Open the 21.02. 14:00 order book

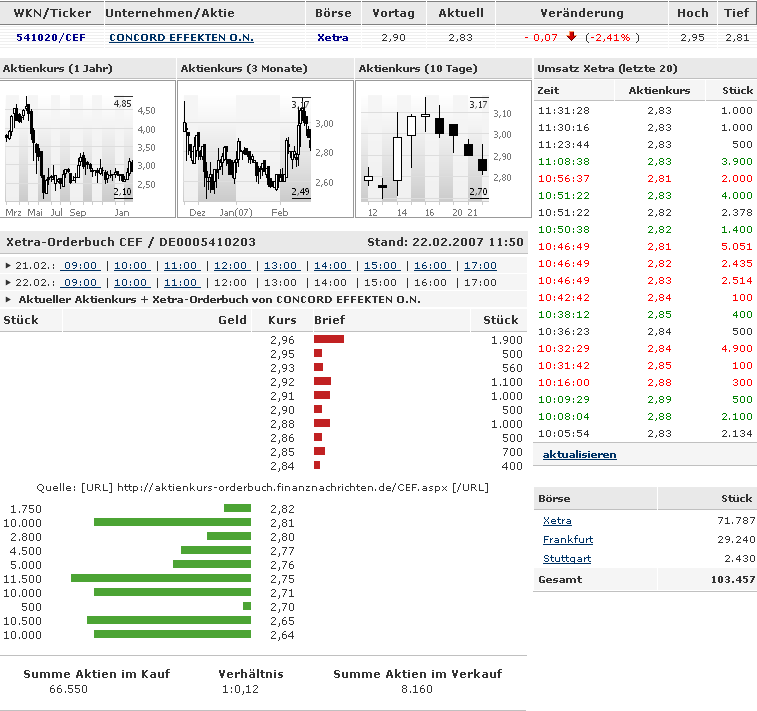tap(331, 265)
